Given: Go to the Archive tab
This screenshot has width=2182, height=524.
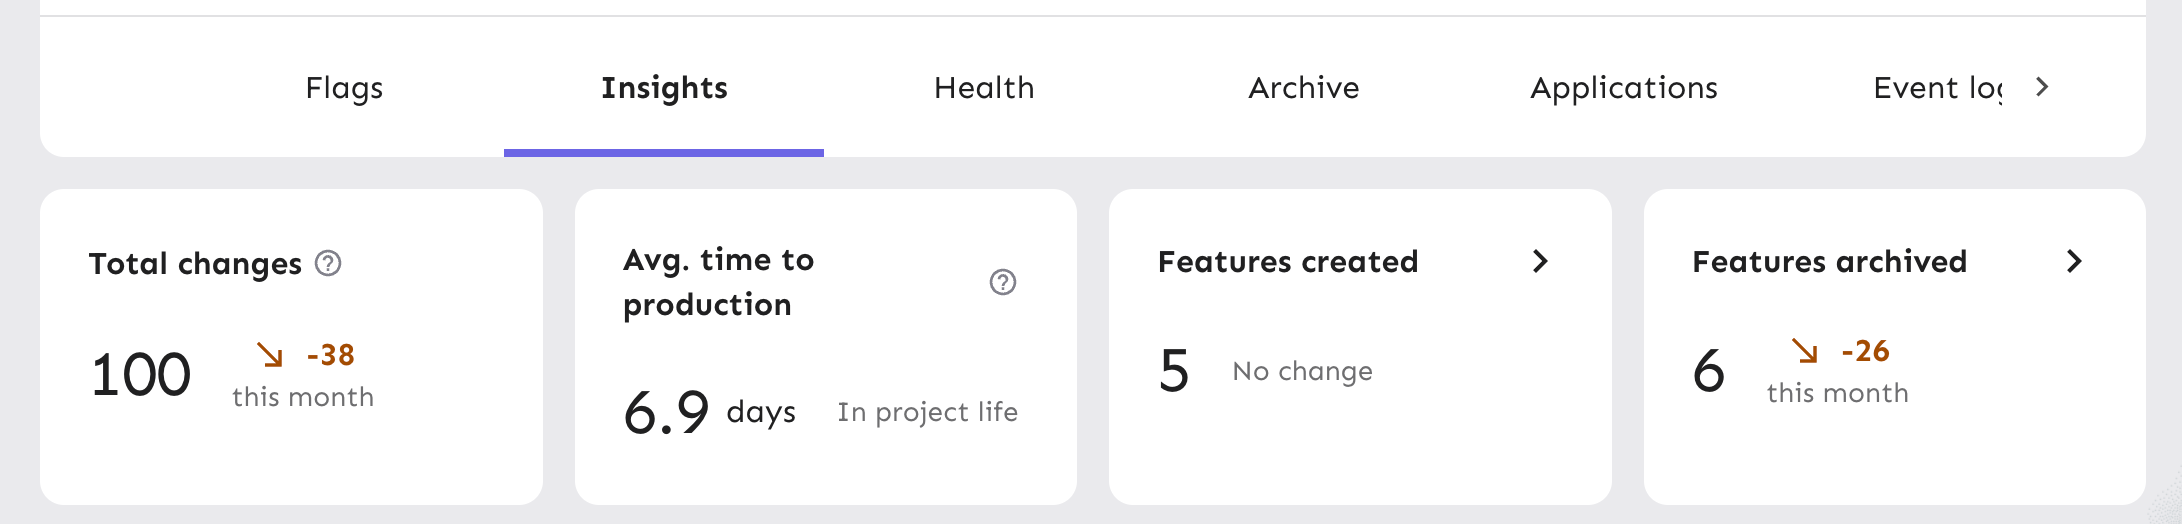Looking at the screenshot, I should coord(1303,88).
